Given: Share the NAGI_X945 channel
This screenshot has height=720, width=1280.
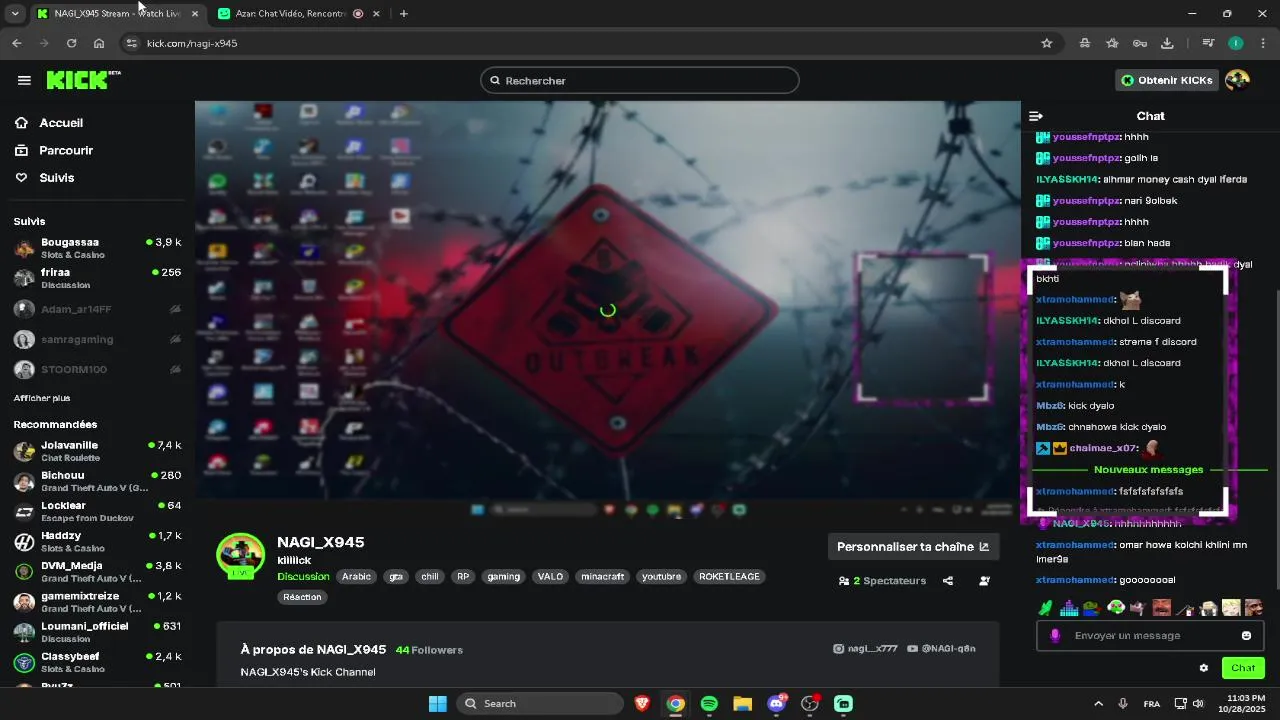Looking at the screenshot, I should tap(948, 581).
